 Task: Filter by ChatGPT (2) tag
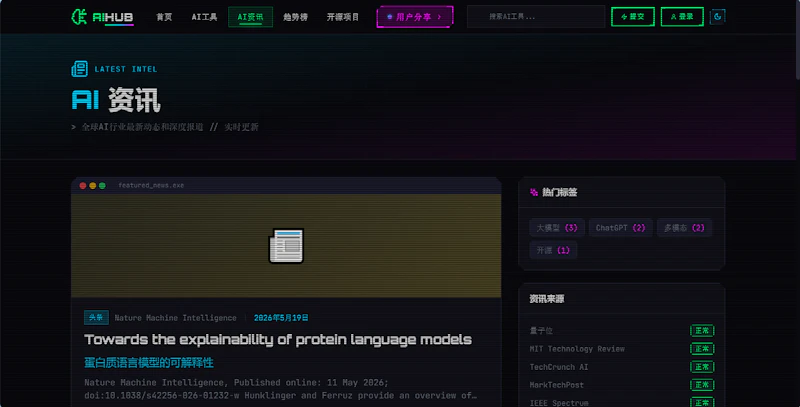coord(620,228)
